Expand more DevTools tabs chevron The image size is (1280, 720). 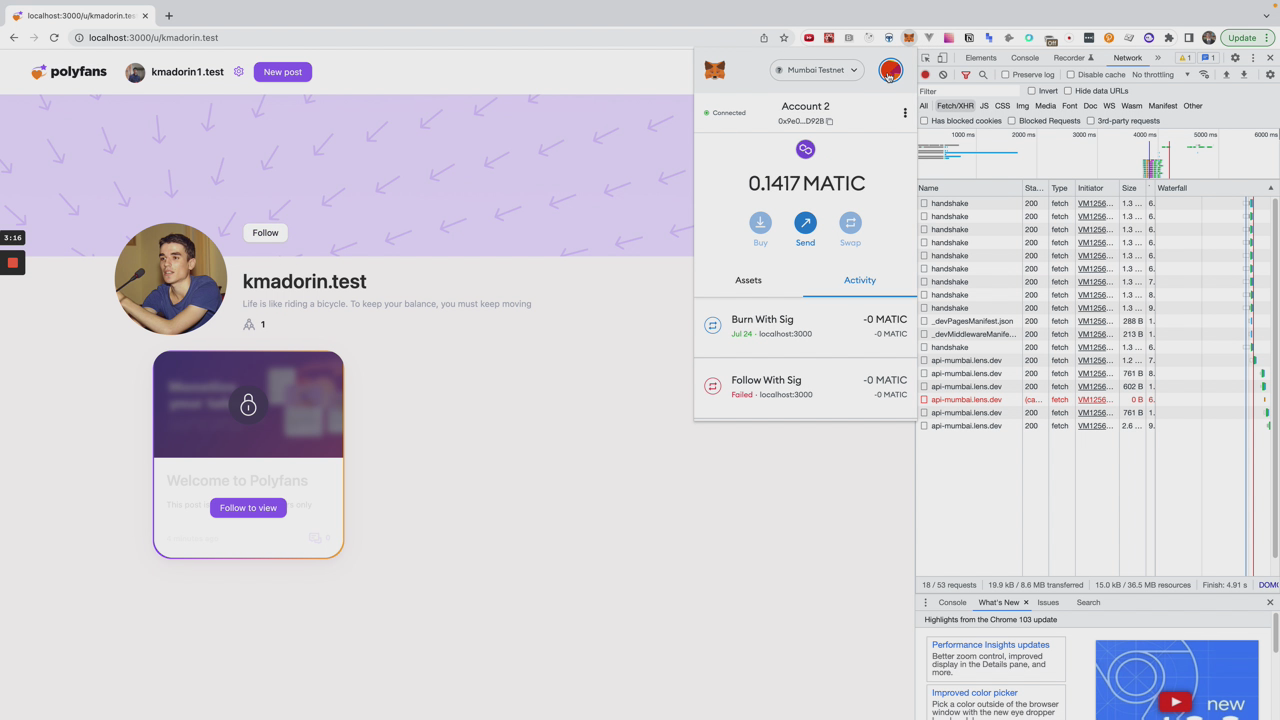[1158, 58]
